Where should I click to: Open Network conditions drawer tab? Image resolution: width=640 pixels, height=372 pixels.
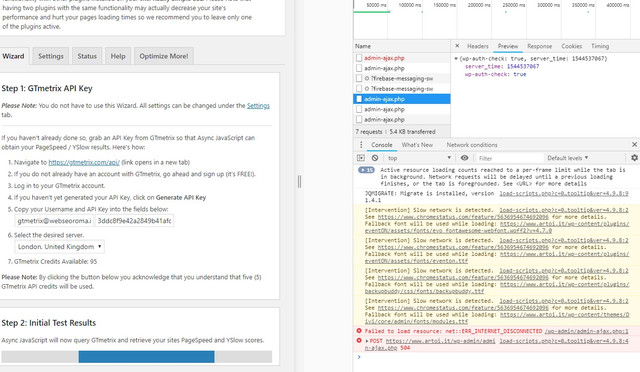pyautogui.click(x=472, y=145)
